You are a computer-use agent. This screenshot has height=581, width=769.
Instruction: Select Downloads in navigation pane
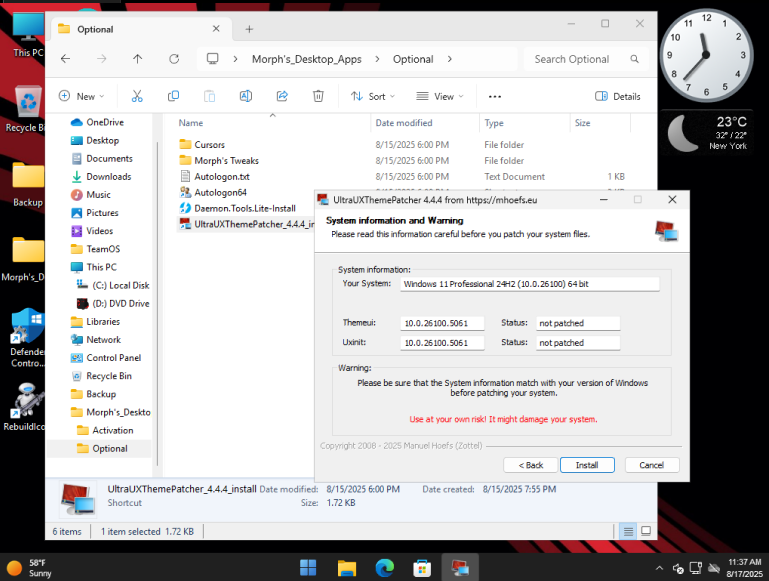108,177
